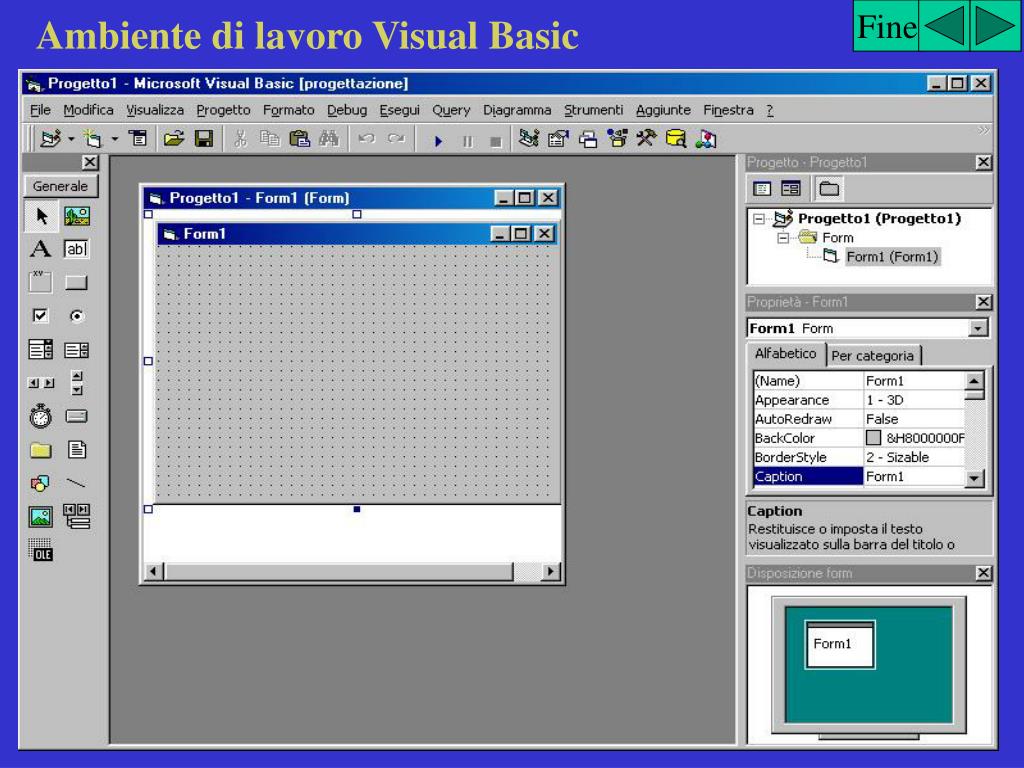Click the Find binoculars icon
Viewport: 1024px width, 768px height.
coord(328,139)
